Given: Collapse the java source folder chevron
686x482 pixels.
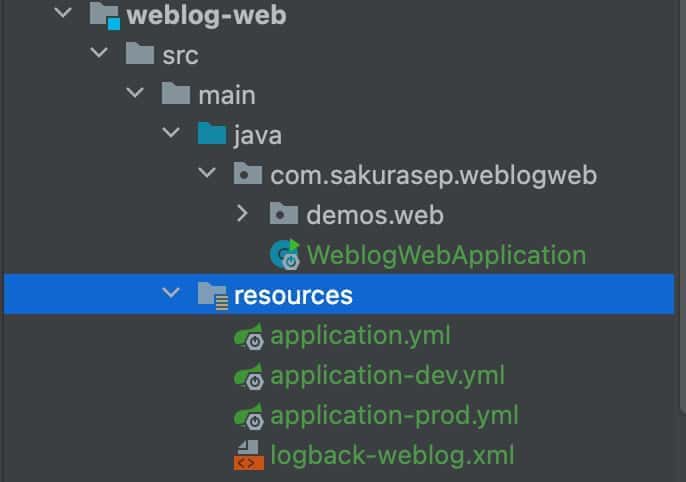Looking at the screenshot, I should click(171, 132).
